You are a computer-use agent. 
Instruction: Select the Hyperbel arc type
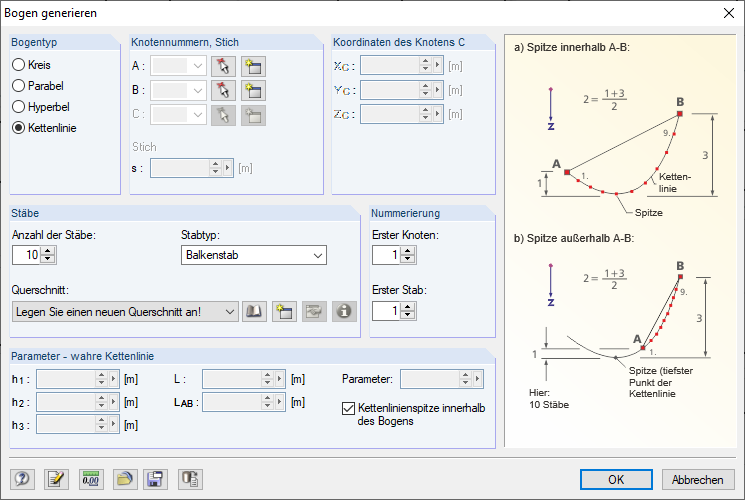[x=41, y=106]
